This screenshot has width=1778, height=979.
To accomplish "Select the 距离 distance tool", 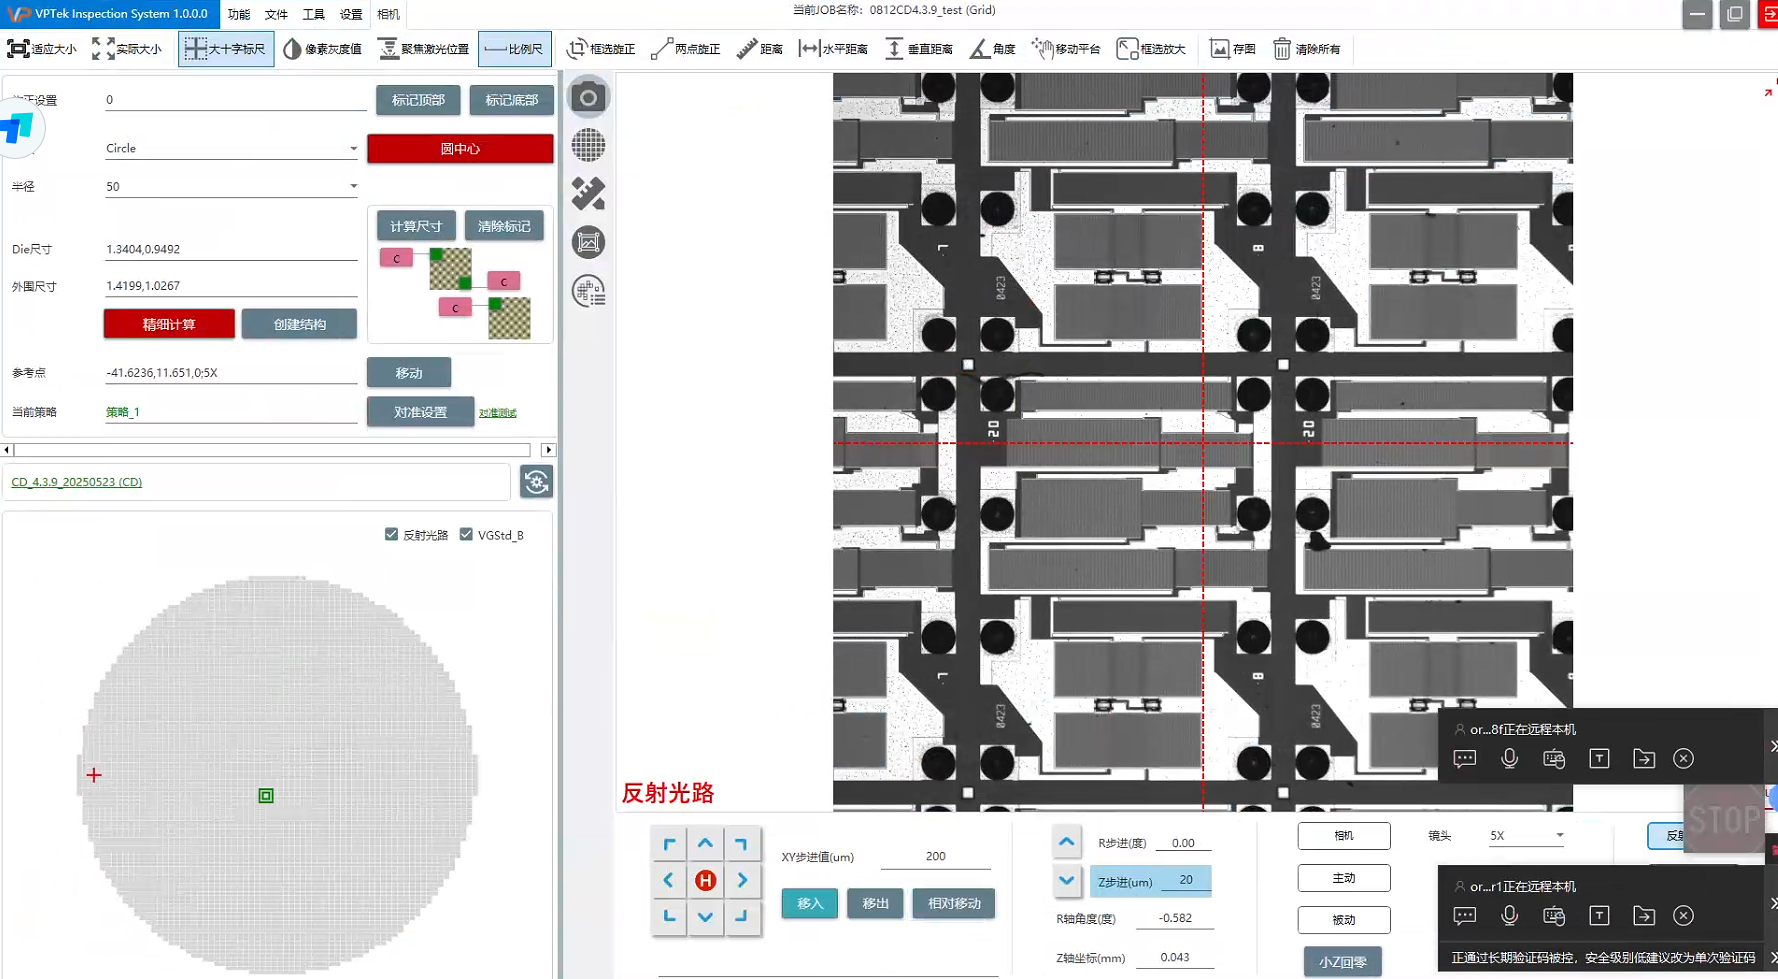I will point(759,49).
